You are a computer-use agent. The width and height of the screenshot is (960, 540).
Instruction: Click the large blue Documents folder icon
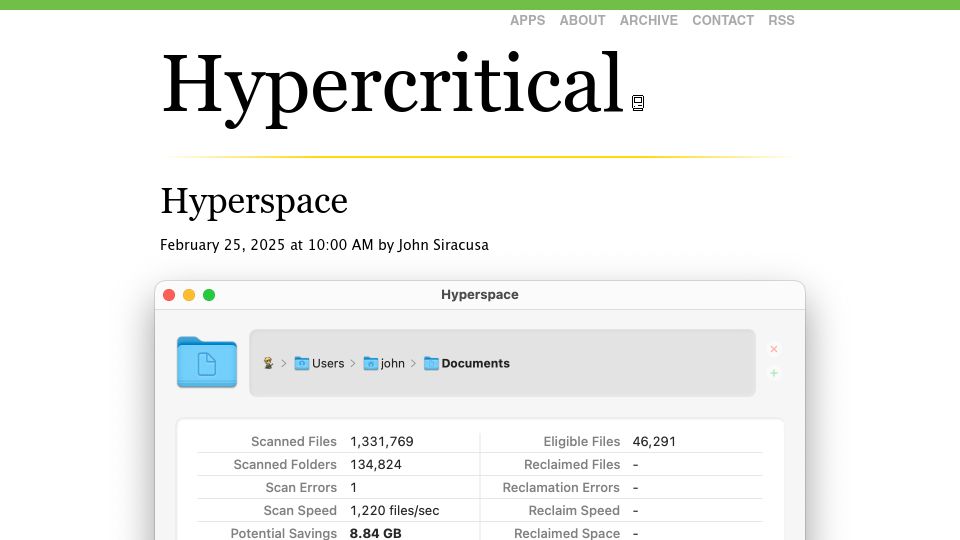tap(207, 362)
